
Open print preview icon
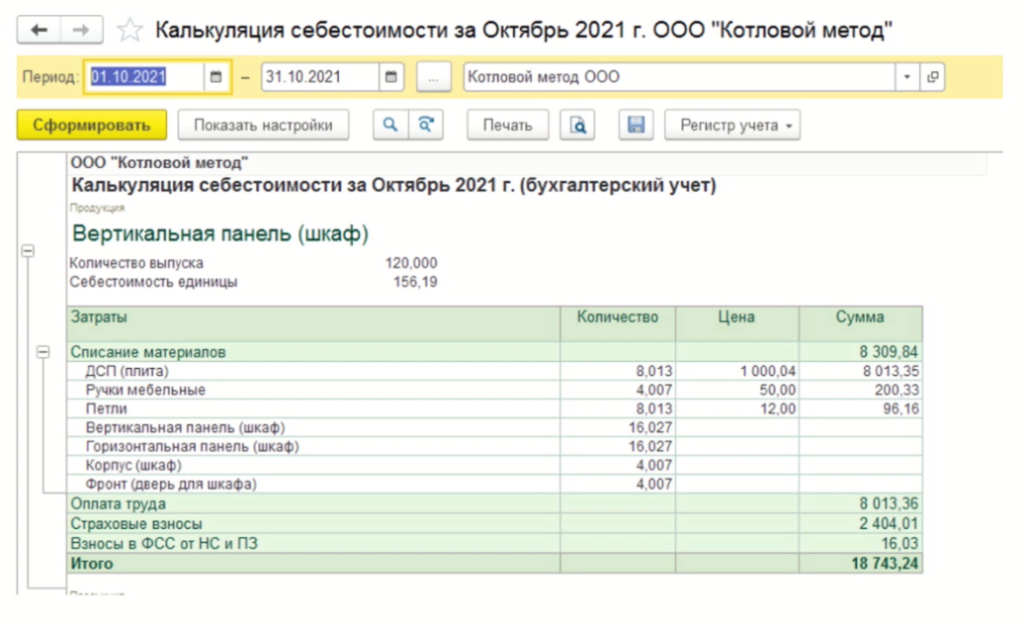click(578, 125)
